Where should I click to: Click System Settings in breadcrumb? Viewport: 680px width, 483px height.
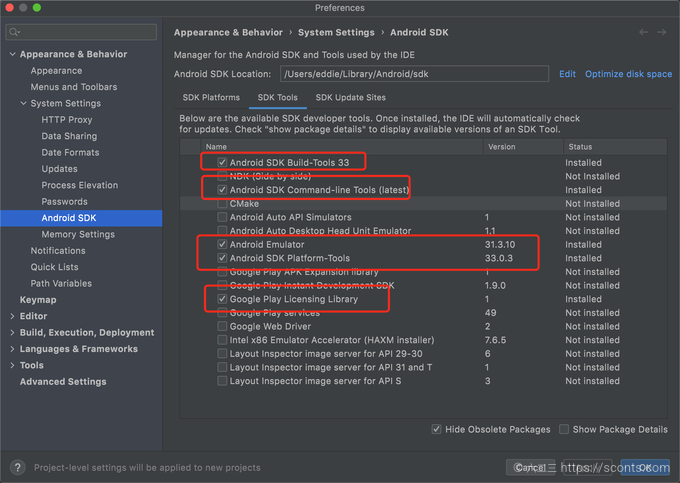coord(336,33)
